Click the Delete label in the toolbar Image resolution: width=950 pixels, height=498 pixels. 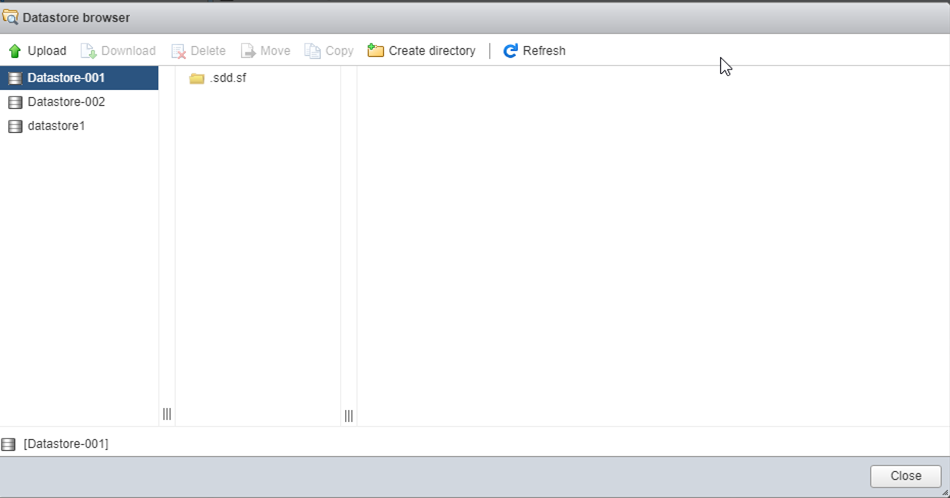click(x=208, y=51)
